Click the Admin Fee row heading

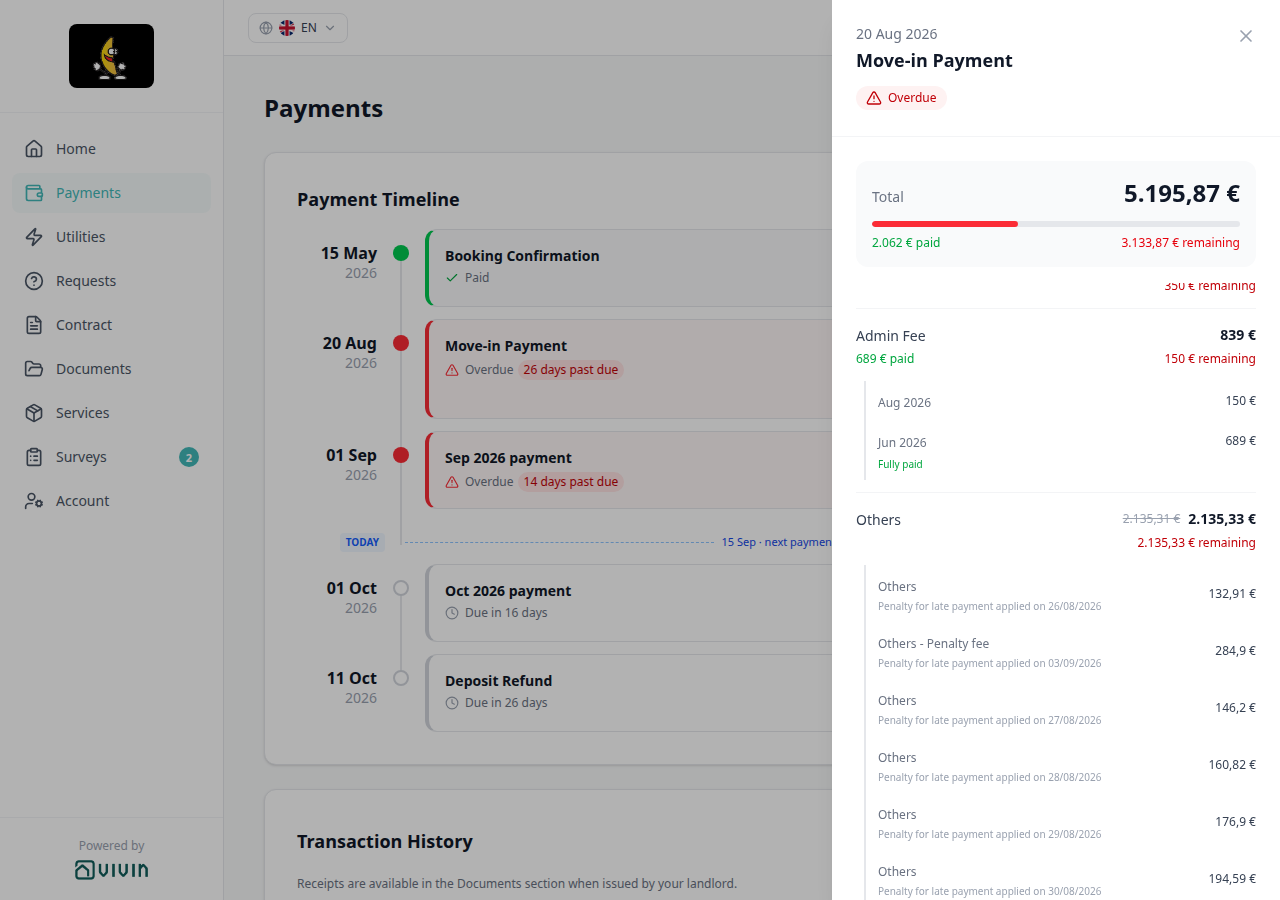(x=891, y=336)
